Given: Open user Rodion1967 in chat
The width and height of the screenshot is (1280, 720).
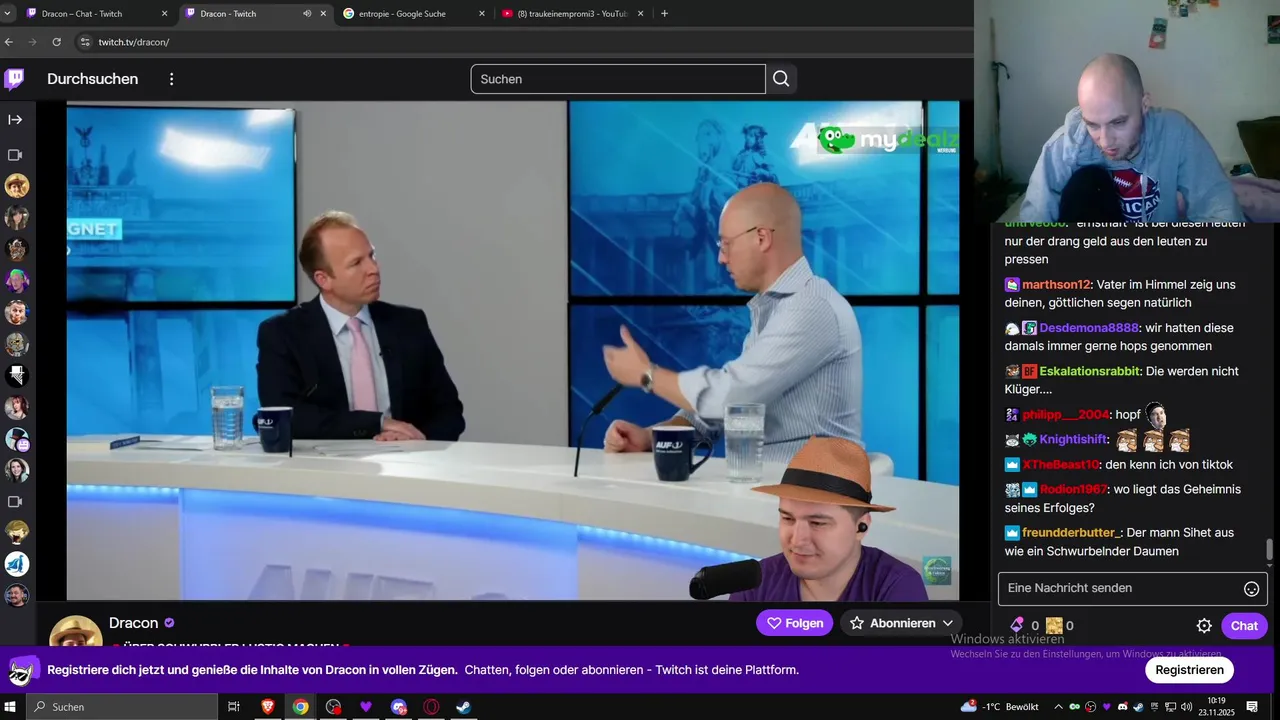Looking at the screenshot, I should click(1074, 489).
